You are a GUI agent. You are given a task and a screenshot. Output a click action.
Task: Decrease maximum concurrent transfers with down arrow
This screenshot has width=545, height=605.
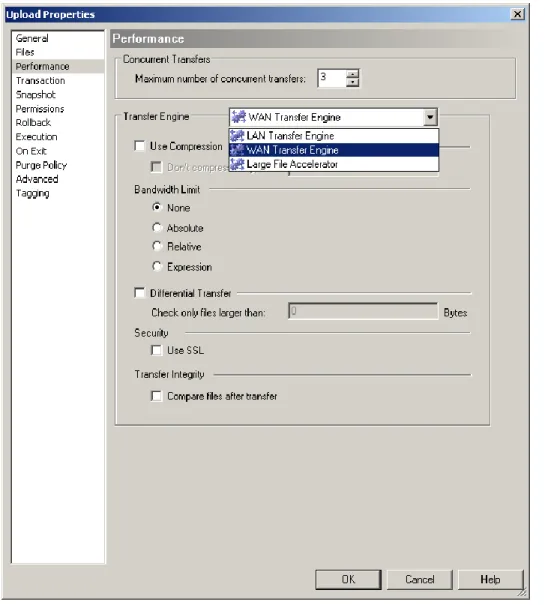[x=352, y=83]
